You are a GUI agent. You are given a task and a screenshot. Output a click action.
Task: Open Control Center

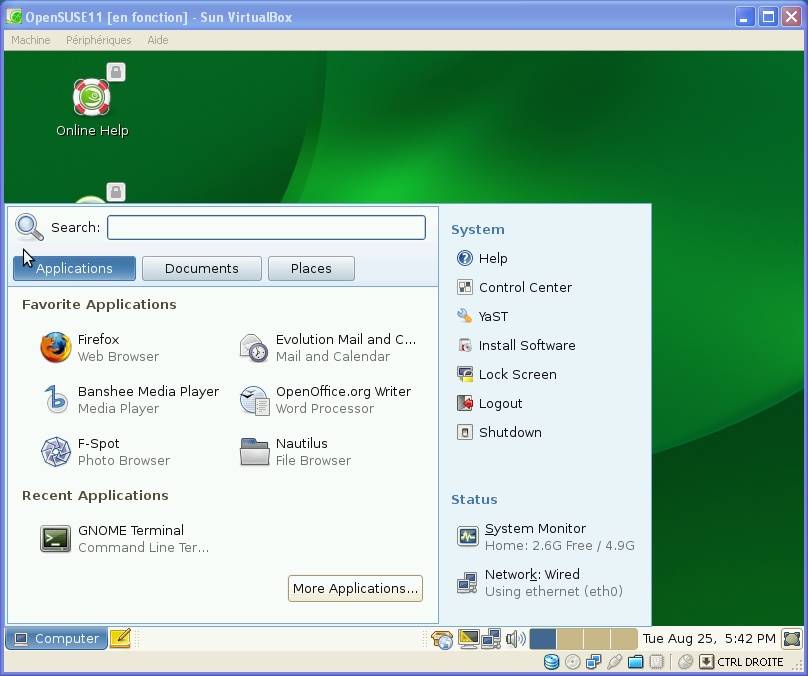[514, 287]
